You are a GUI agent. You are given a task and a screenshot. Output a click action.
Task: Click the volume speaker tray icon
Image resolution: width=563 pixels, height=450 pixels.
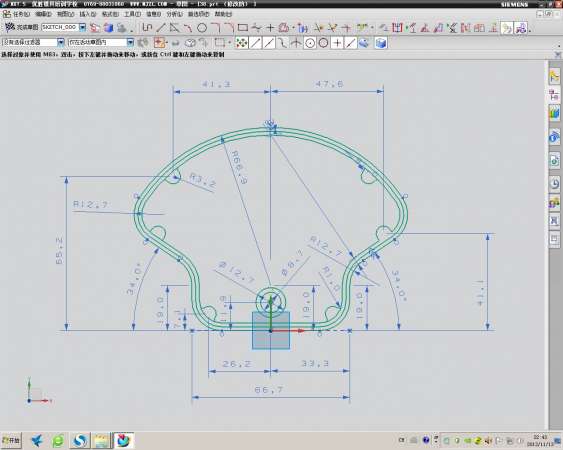click(488, 440)
